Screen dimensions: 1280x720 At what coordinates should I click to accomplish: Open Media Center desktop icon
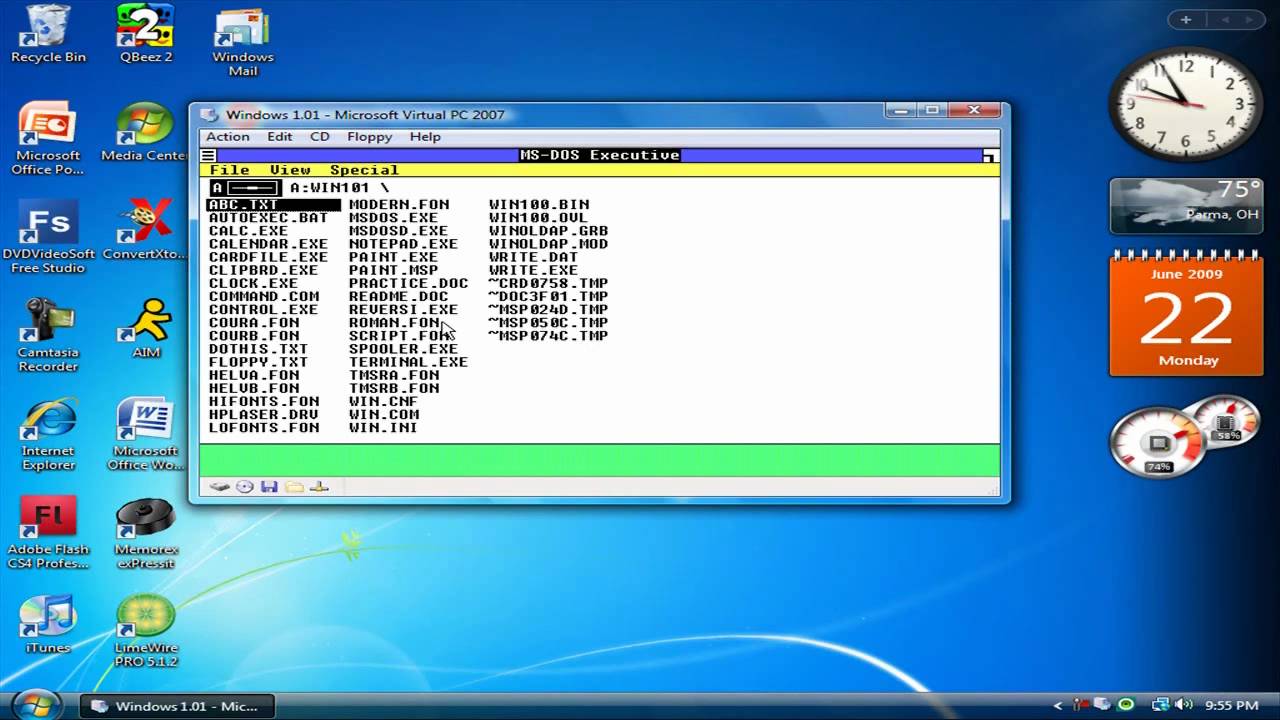146,132
